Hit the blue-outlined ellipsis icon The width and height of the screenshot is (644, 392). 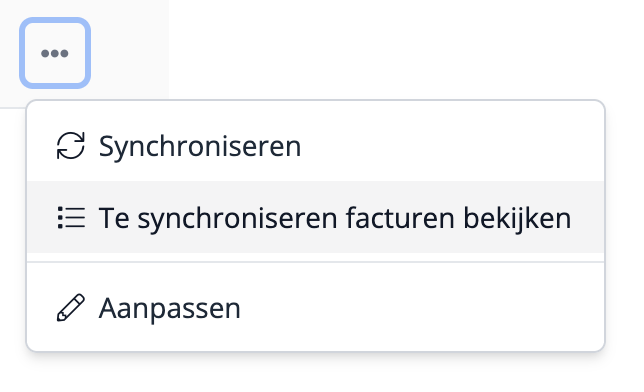pyautogui.click(x=55, y=53)
